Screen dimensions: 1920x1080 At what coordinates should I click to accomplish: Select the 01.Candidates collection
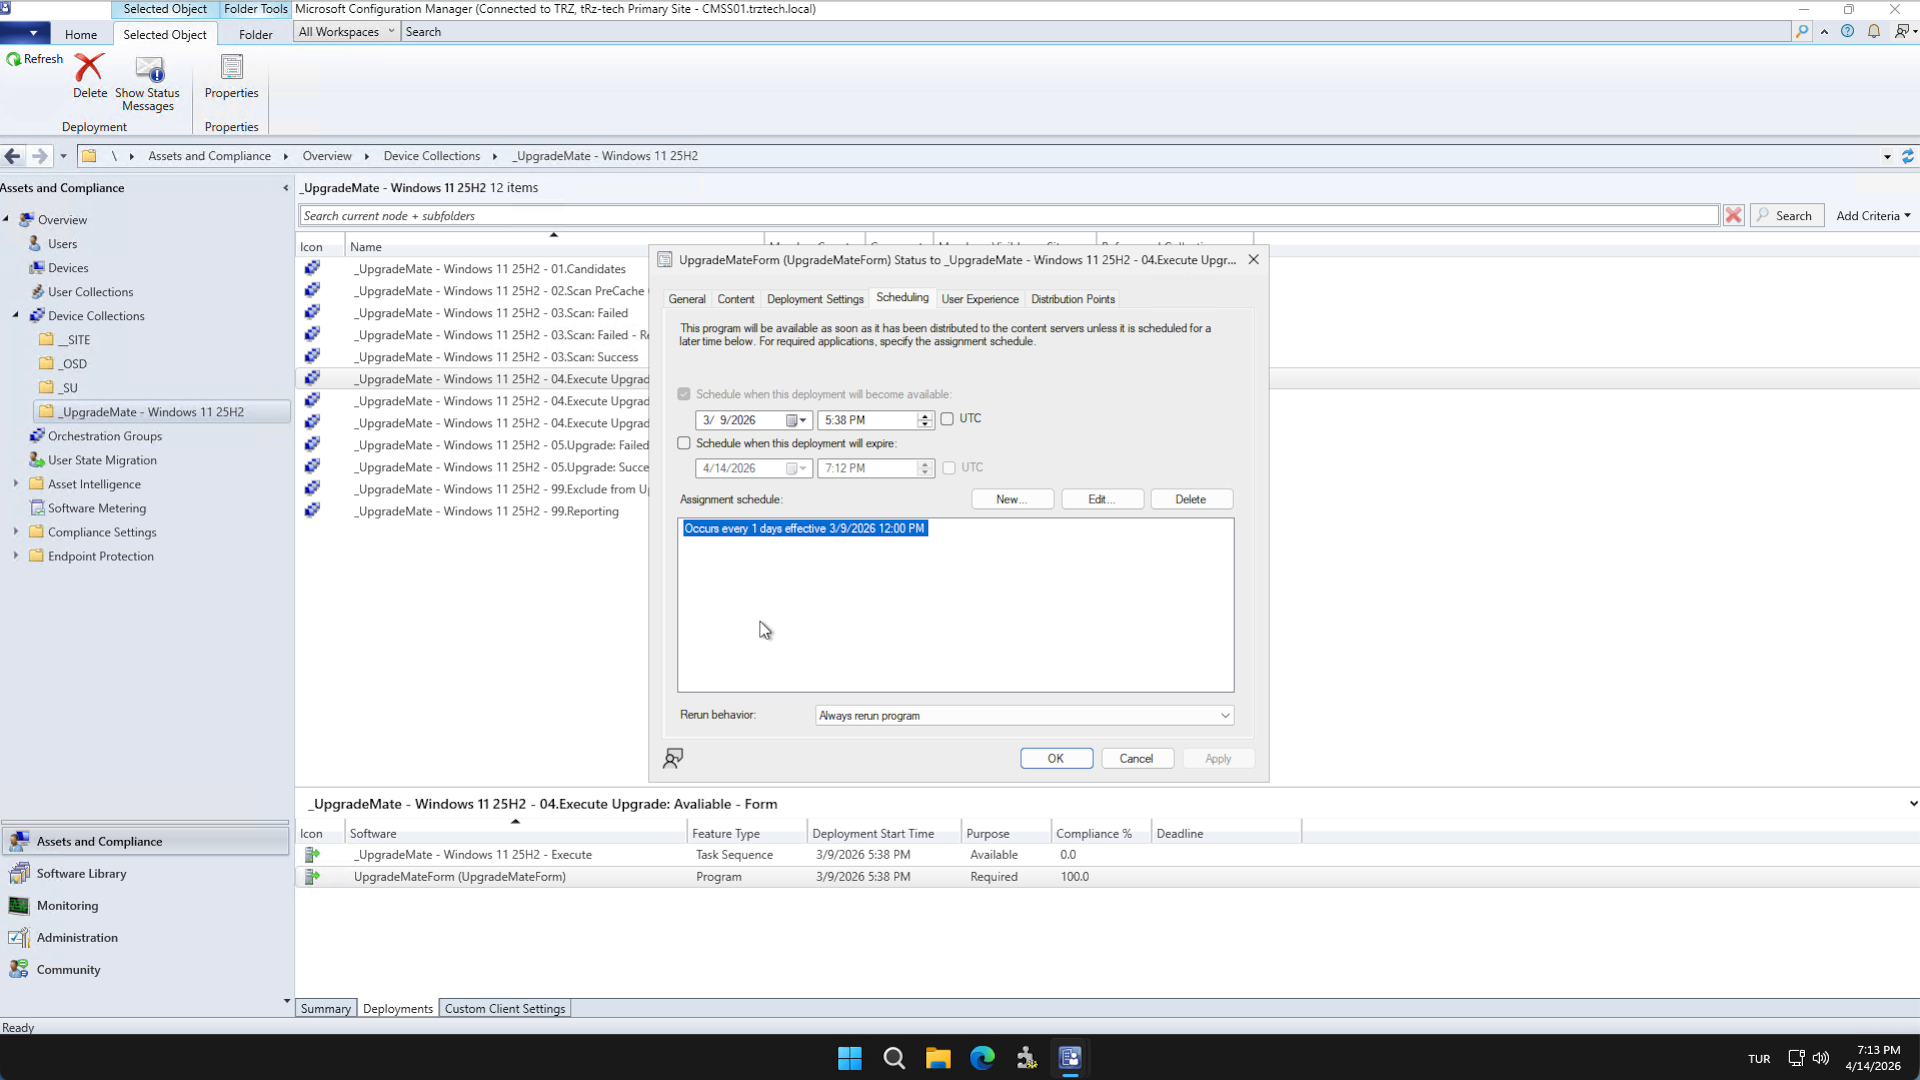[490, 269]
